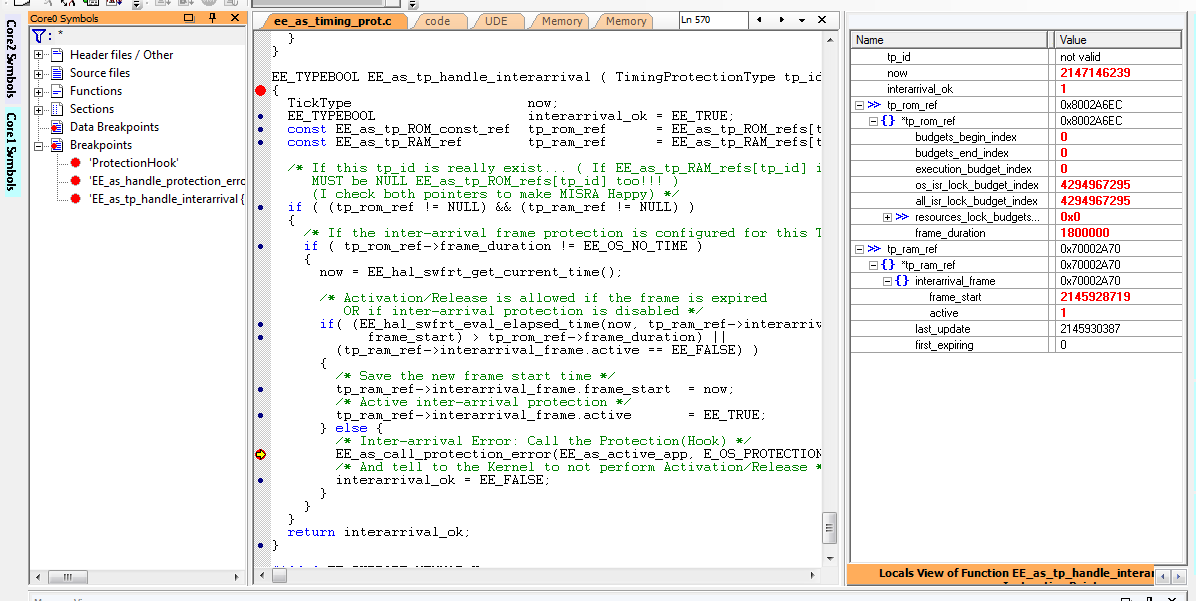Float the Core0 Symbols panel window
Screen dimensions: 1196x601
click(189, 18)
